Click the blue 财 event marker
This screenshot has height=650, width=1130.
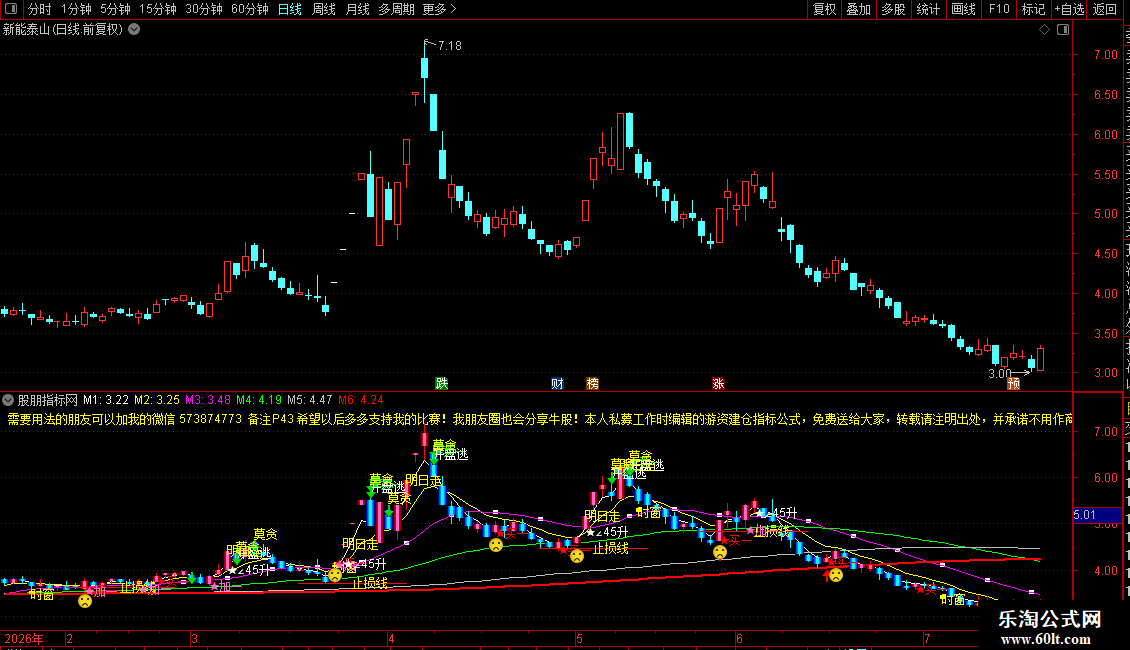[557, 383]
